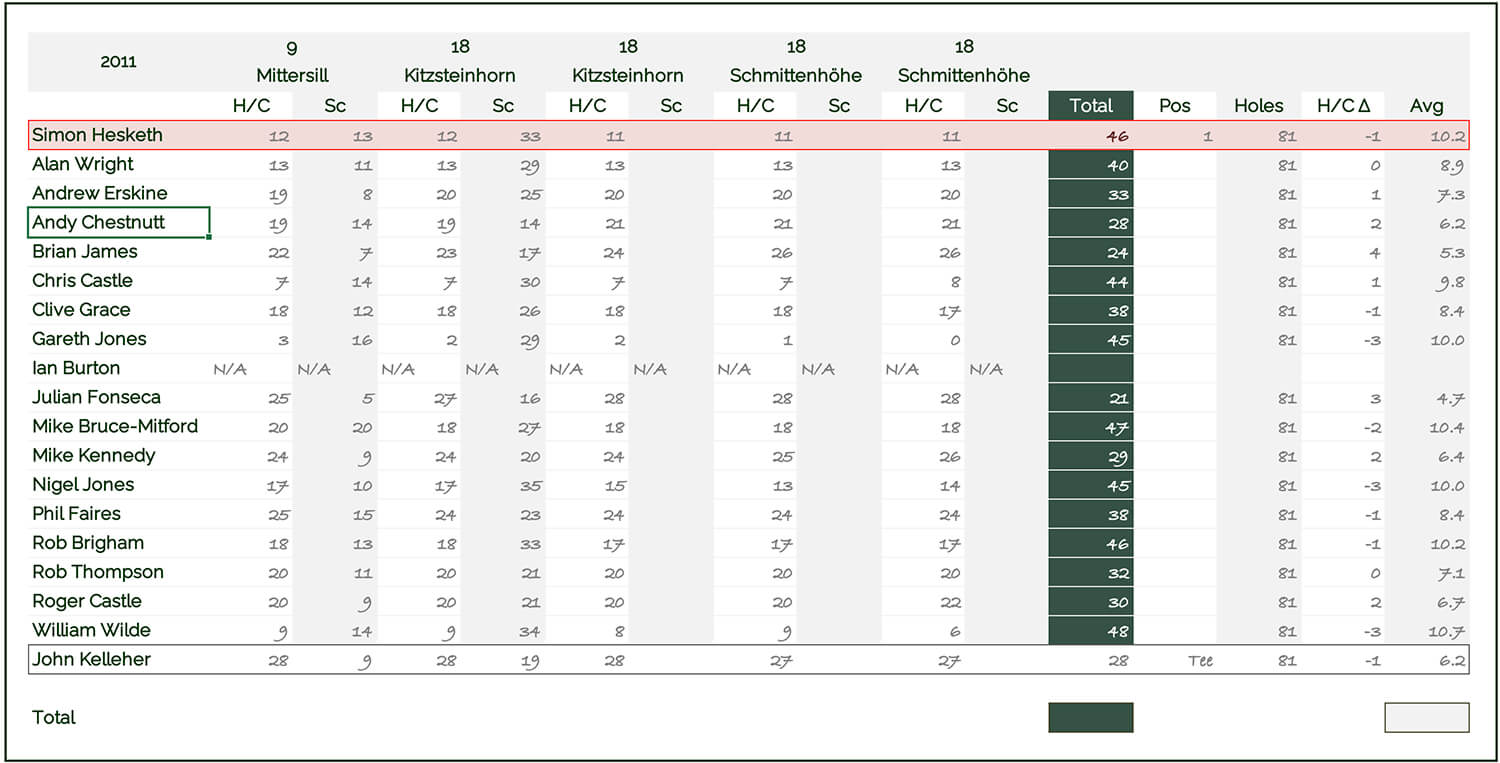The image size is (1500, 763).
Task: Click the dark green Total column header
Action: point(1091,105)
